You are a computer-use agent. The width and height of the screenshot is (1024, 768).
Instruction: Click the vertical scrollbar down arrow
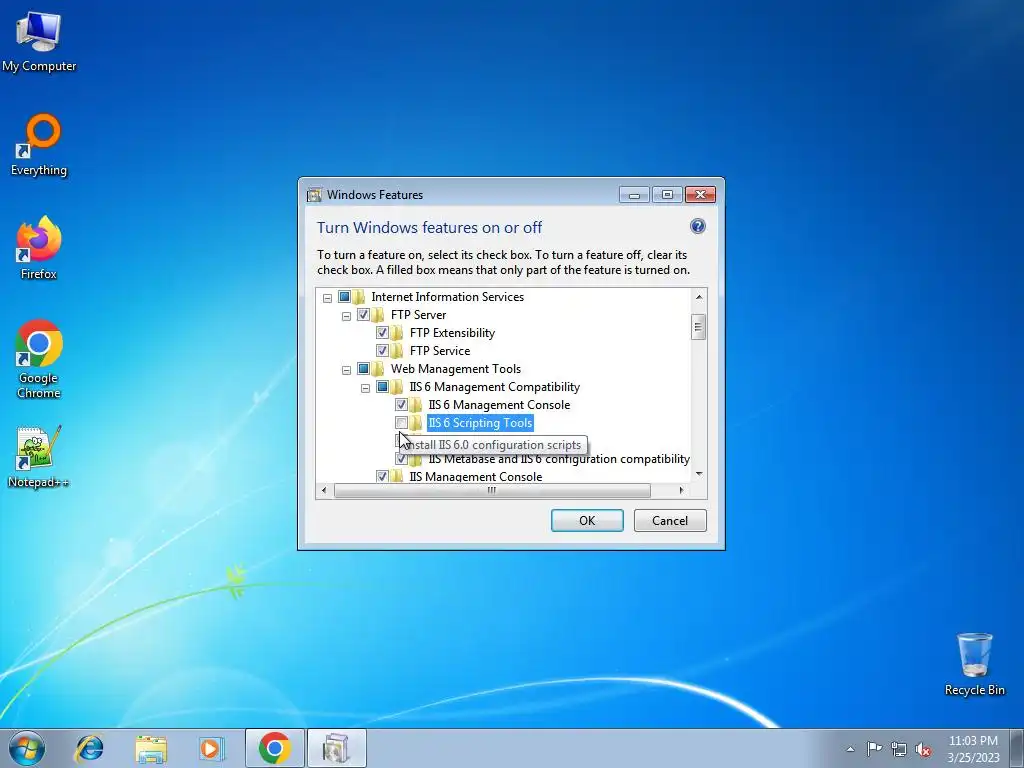pyautogui.click(x=699, y=473)
